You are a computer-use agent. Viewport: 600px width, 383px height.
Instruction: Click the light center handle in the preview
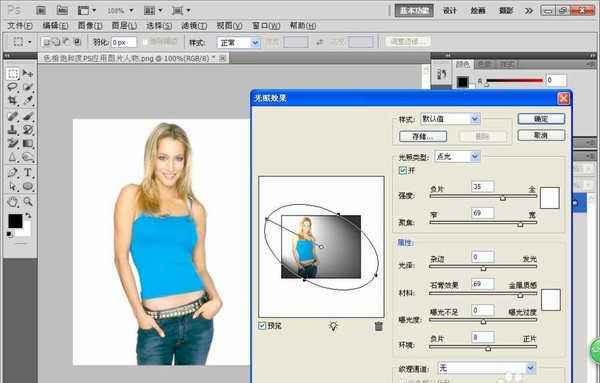(321, 247)
